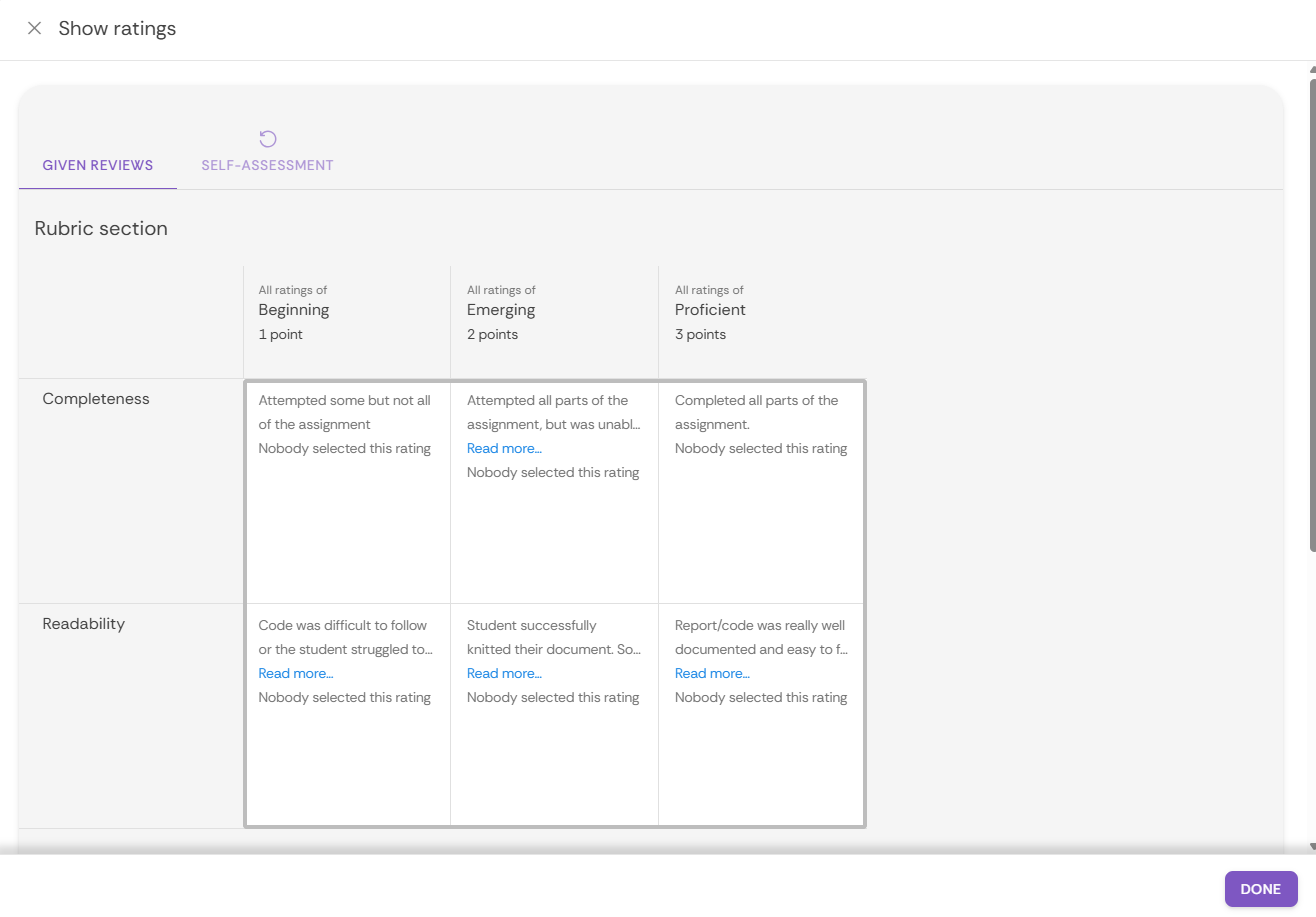Viewport: 1316px width, 917px height.
Task: Select the Emerging 2 points column header
Action: (501, 311)
